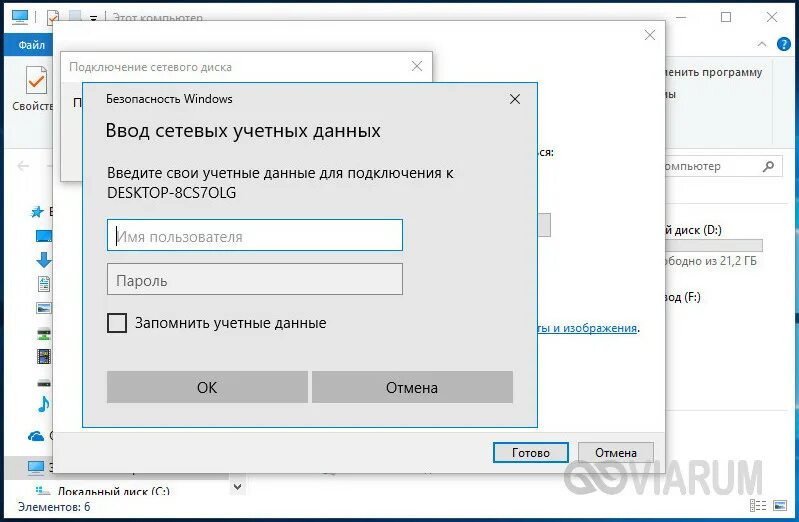The width and height of the screenshot is (799, 522).
Task: Select the Documents icon in sidebar
Action: [44, 284]
